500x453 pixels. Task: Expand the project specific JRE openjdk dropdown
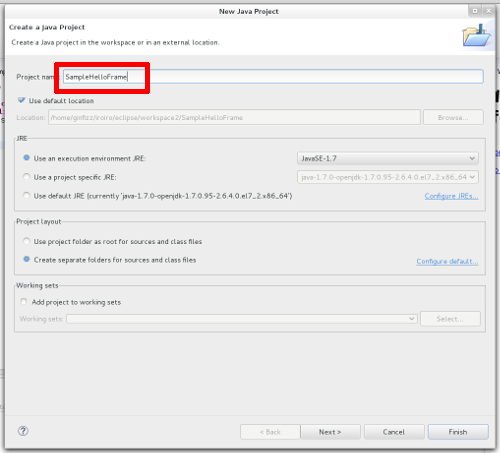click(x=388, y=177)
